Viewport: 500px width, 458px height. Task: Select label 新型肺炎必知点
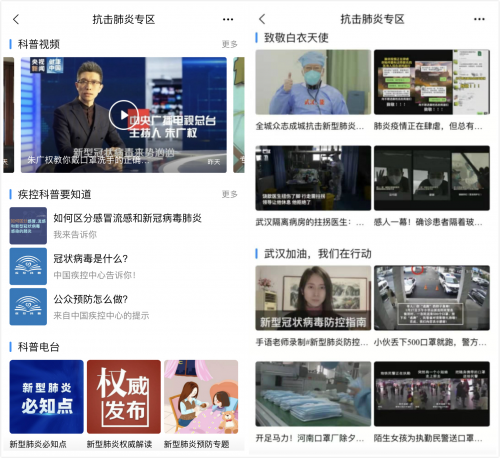[38, 444]
